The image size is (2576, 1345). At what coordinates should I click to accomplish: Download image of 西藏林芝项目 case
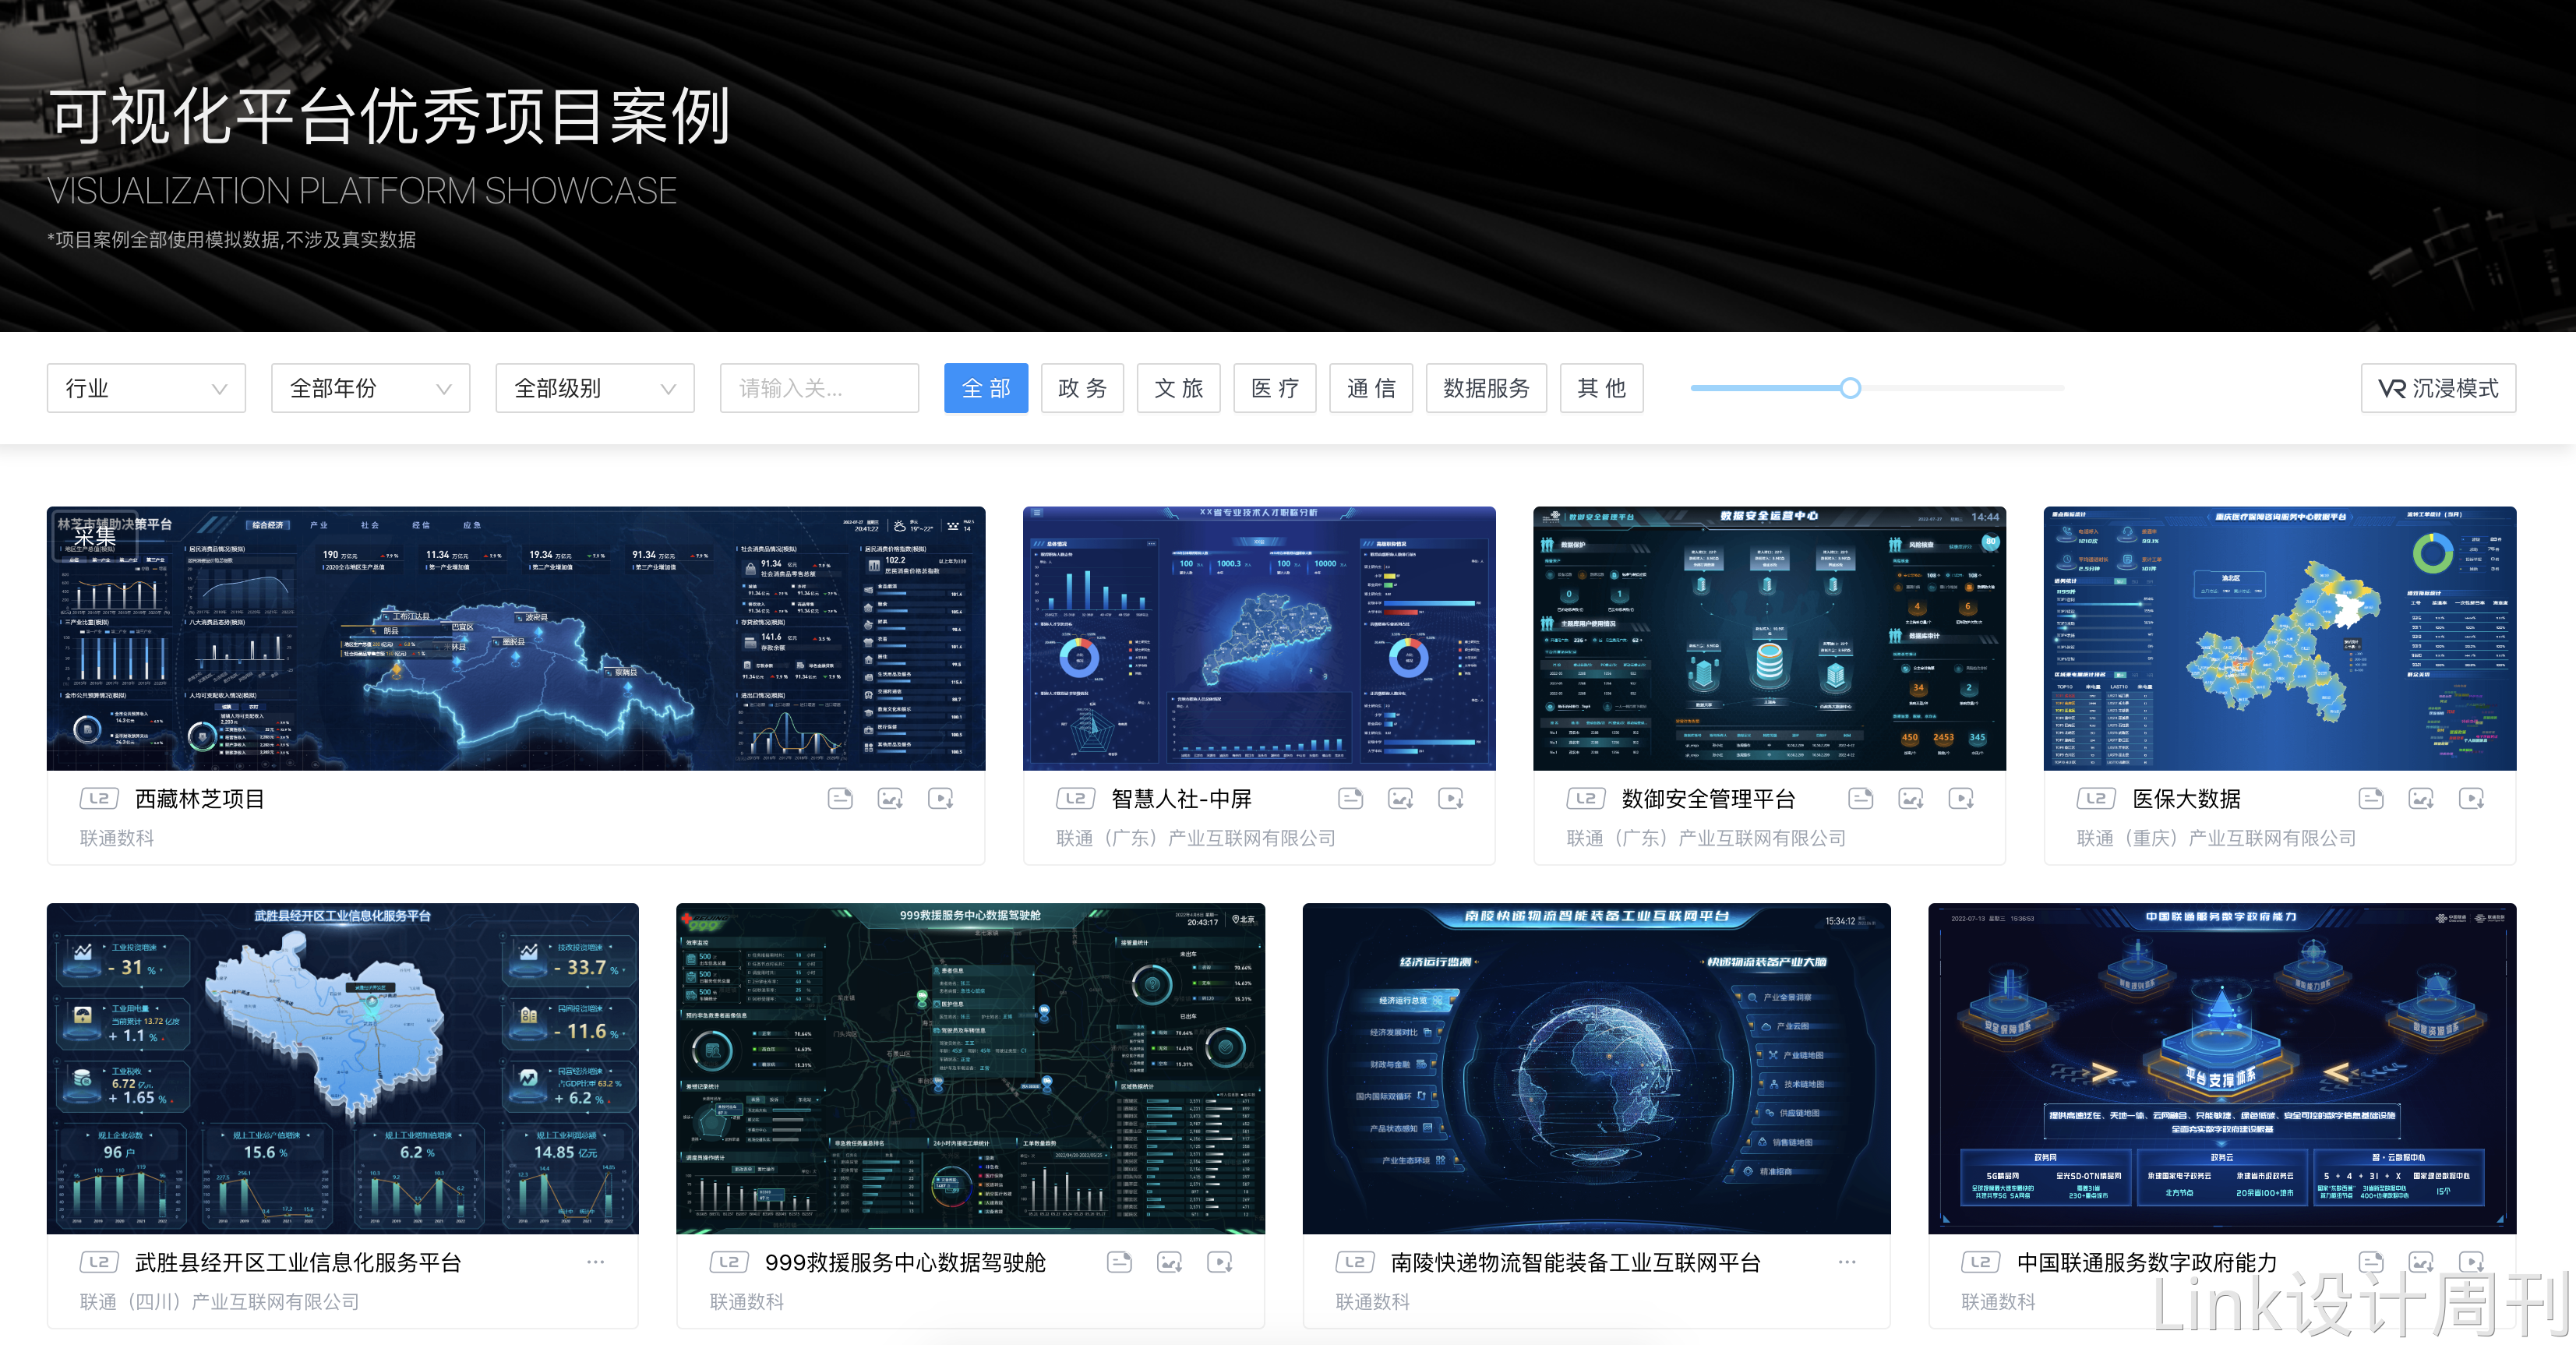[890, 798]
